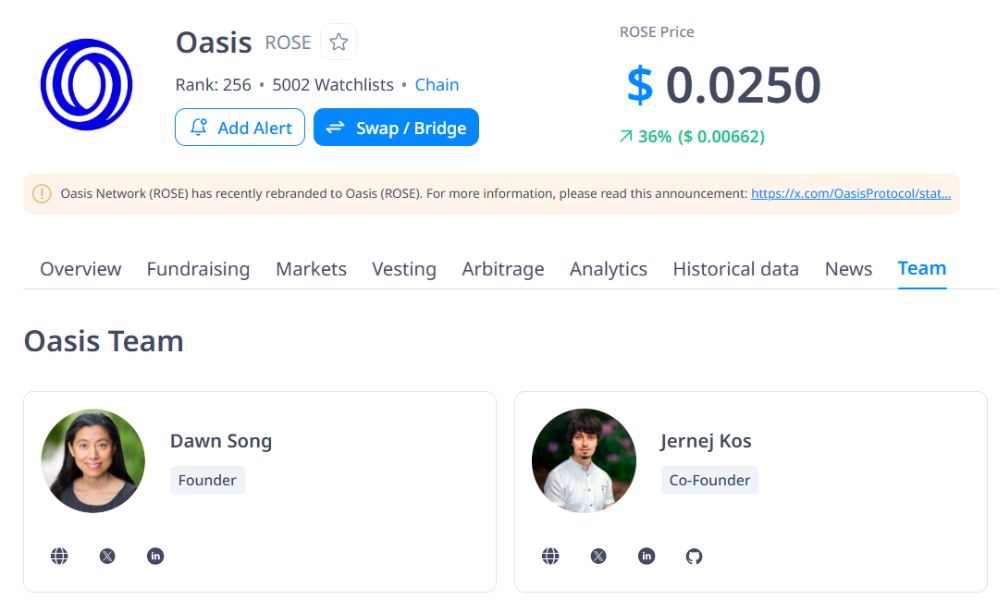Open the Historical data tab
The width and height of the screenshot is (1000, 600).
point(736,269)
